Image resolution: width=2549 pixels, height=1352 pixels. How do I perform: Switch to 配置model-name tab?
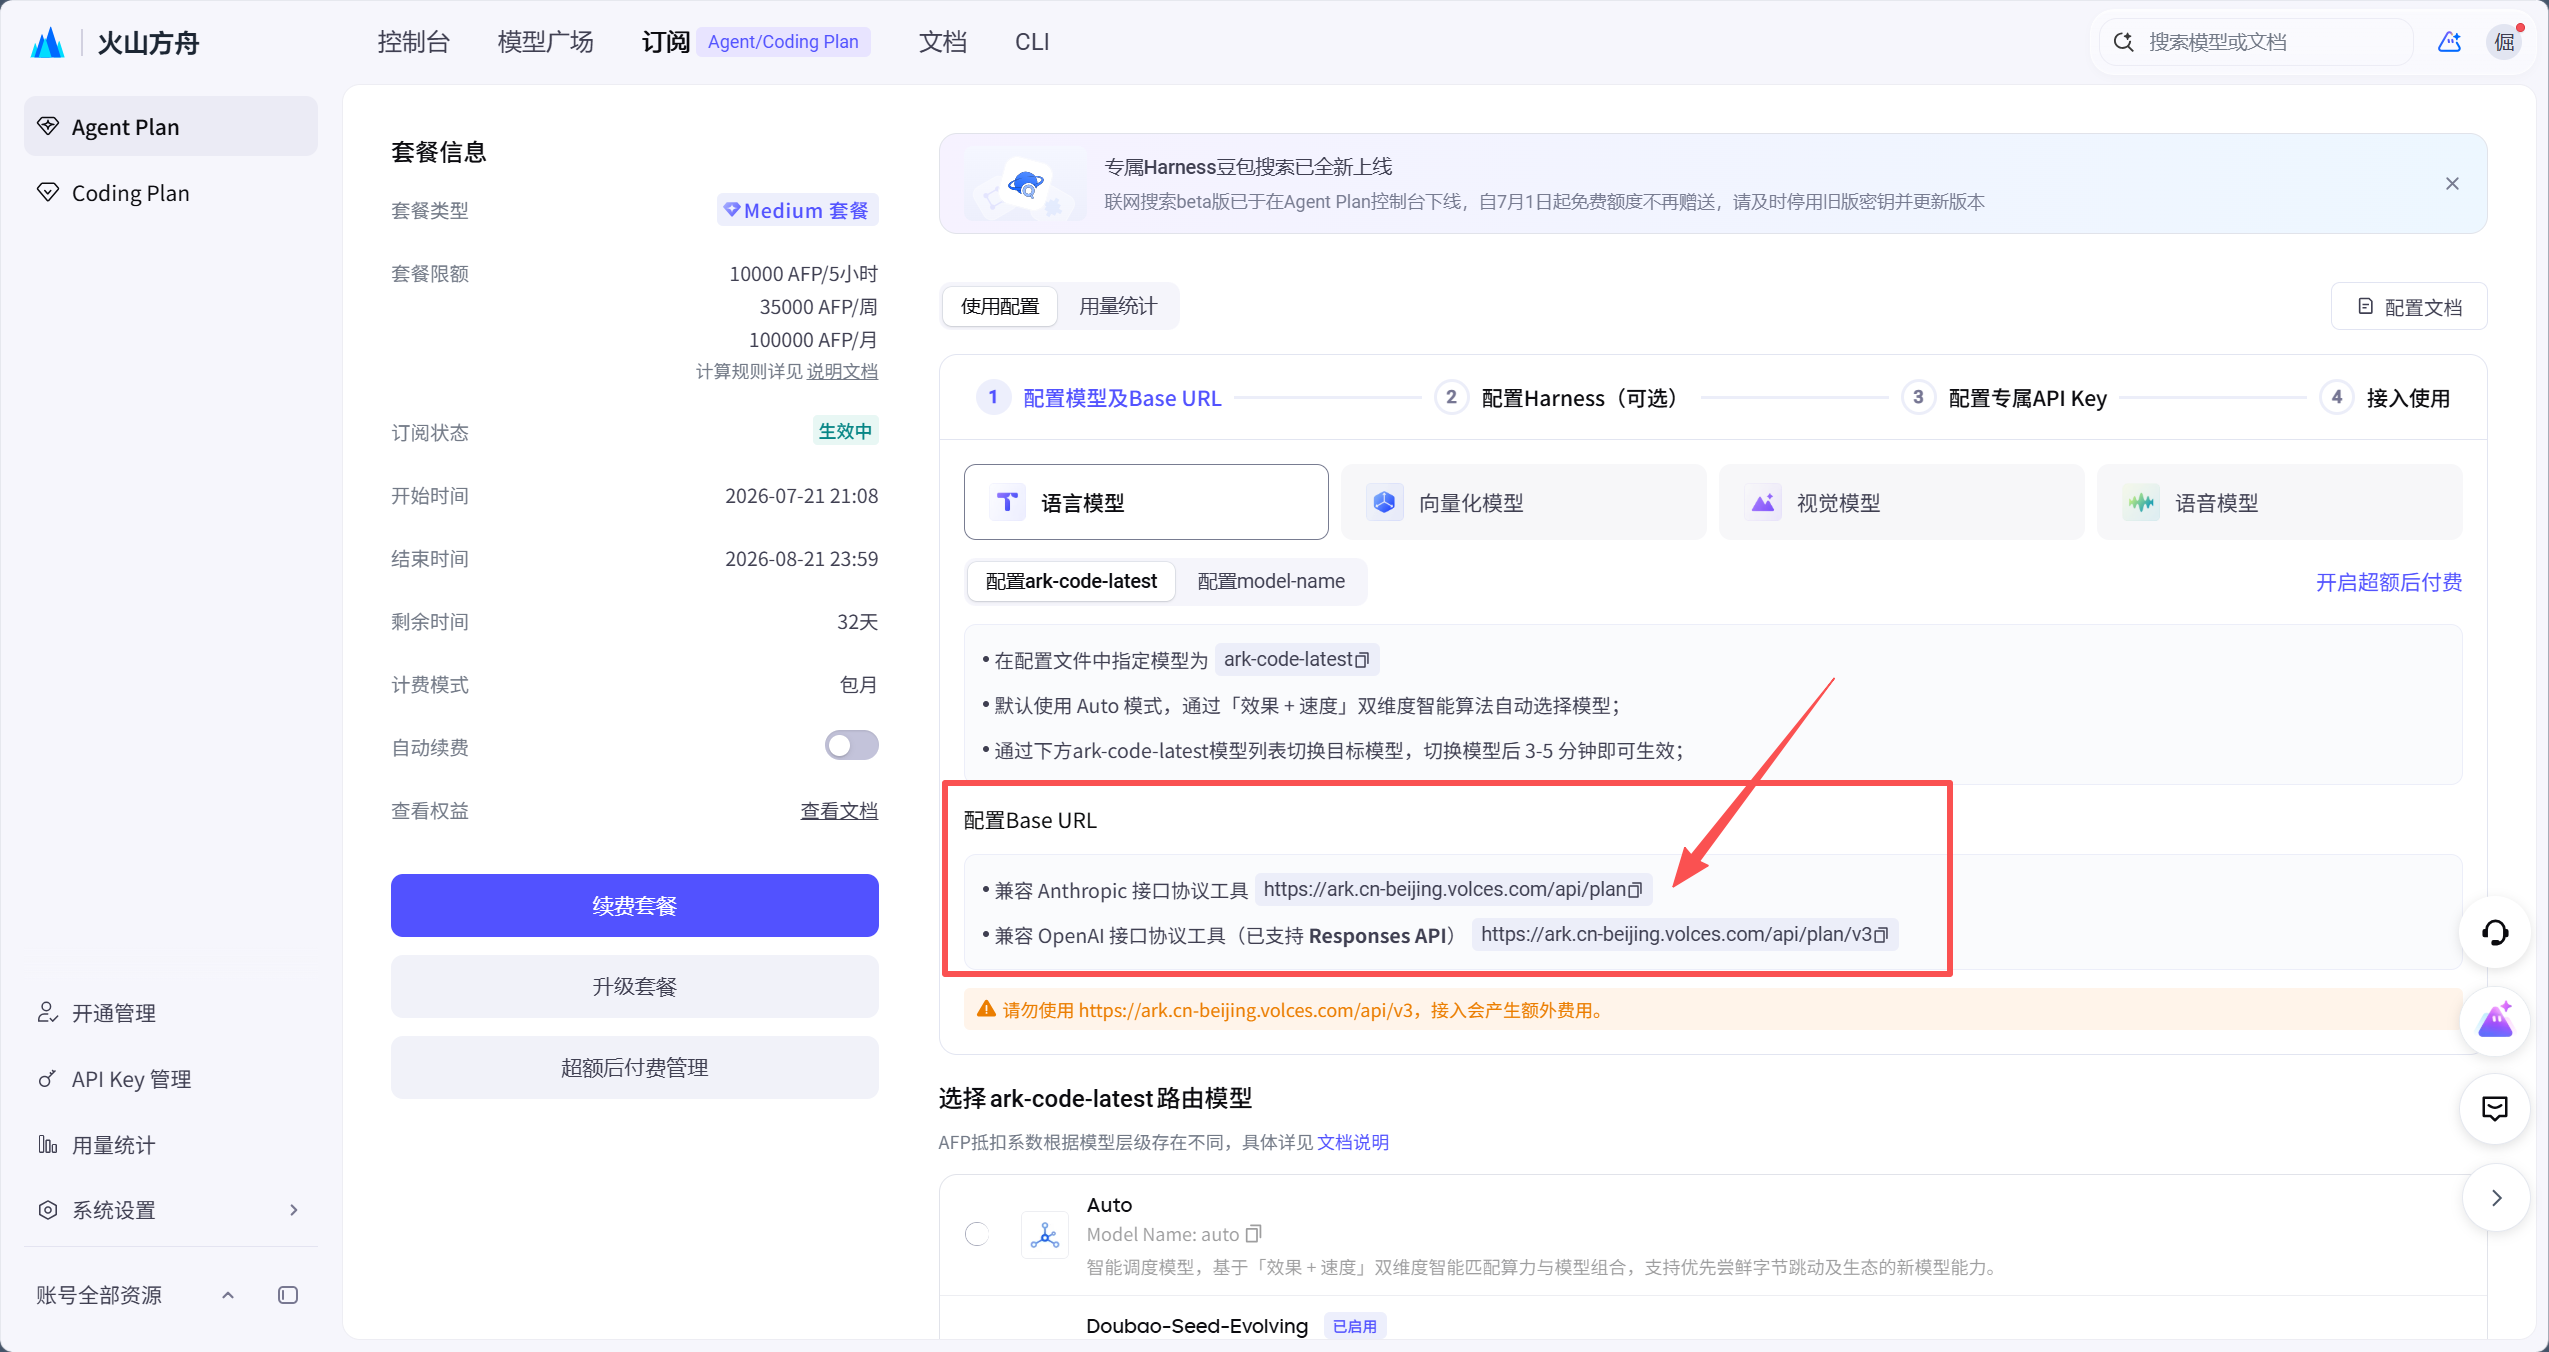pyautogui.click(x=1271, y=581)
